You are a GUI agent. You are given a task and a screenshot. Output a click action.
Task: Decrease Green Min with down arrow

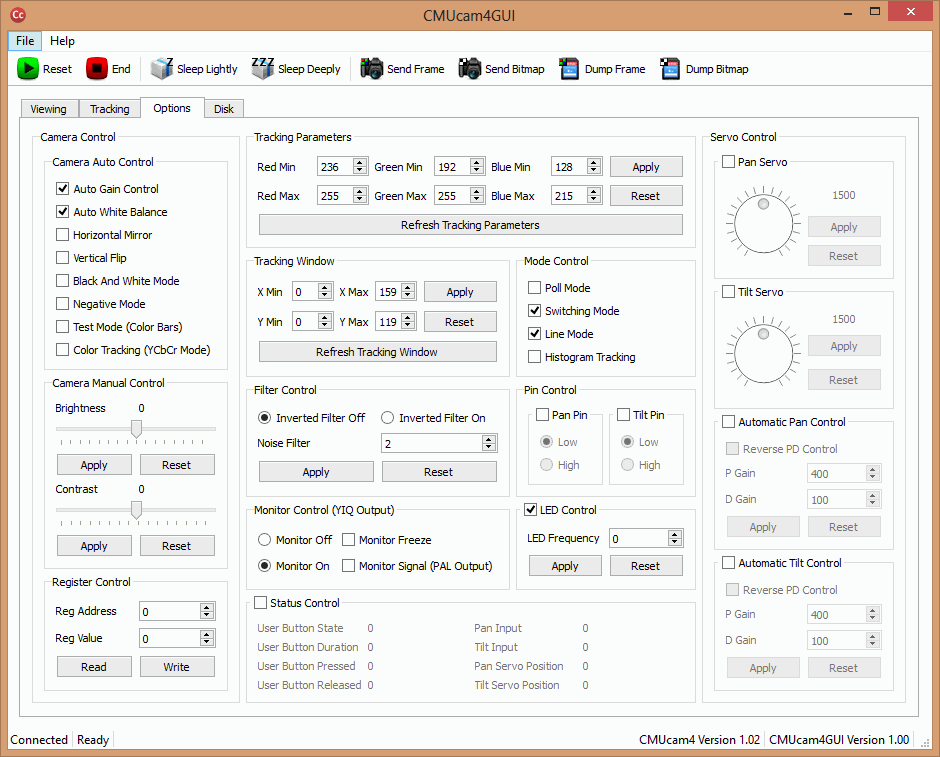477,171
